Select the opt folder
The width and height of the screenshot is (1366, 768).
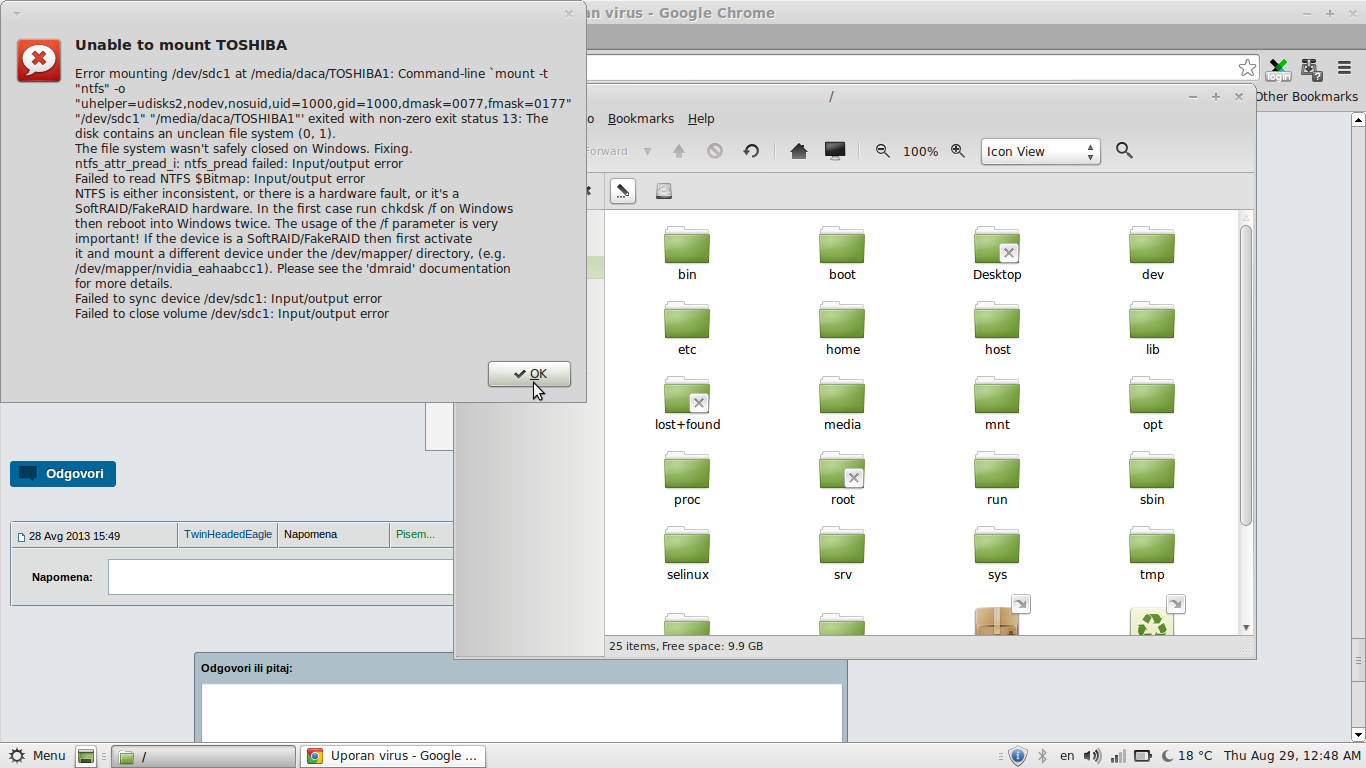point(1152,404)
